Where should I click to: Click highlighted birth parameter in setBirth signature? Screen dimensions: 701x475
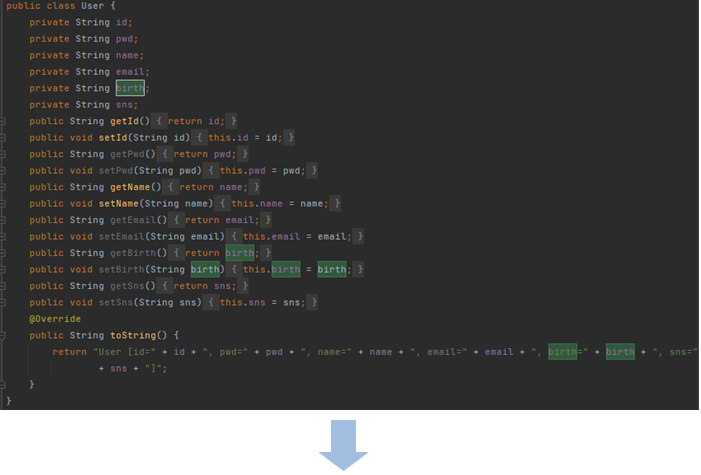pyautogui.click(x=205, y=270)
